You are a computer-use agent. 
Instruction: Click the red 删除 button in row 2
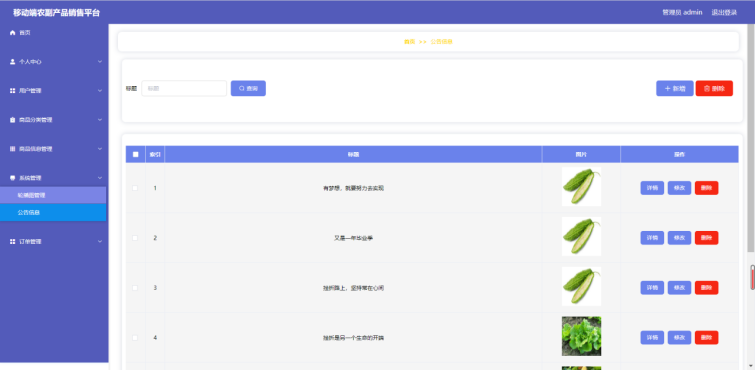706,238
